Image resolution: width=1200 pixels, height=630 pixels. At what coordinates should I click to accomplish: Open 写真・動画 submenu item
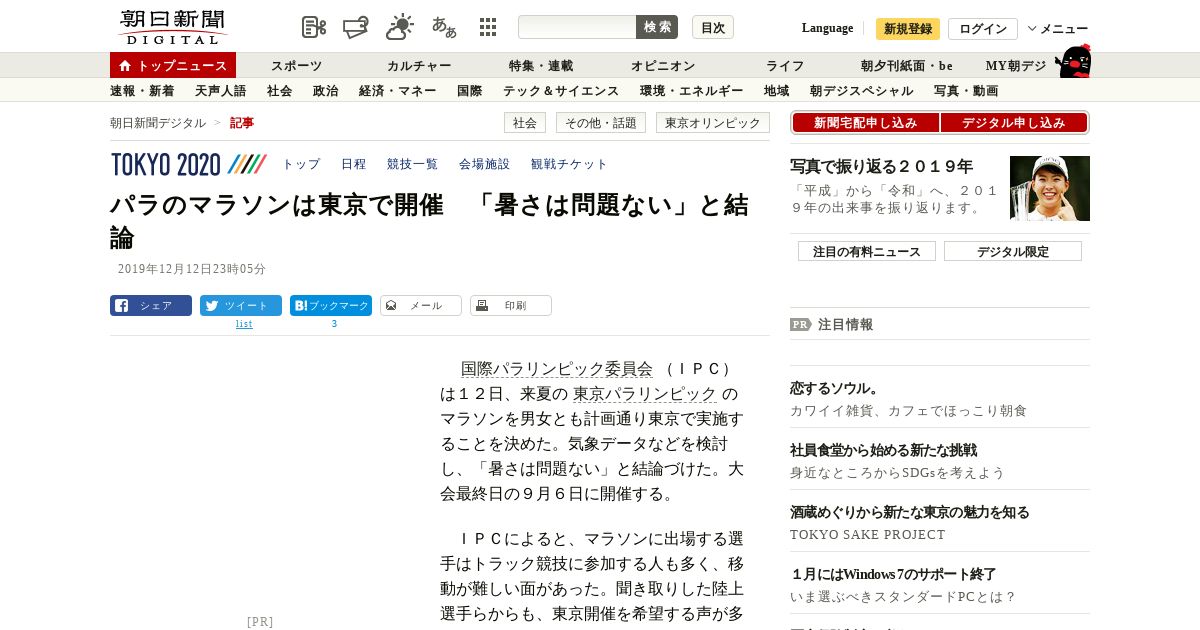[x=966, y=90]
